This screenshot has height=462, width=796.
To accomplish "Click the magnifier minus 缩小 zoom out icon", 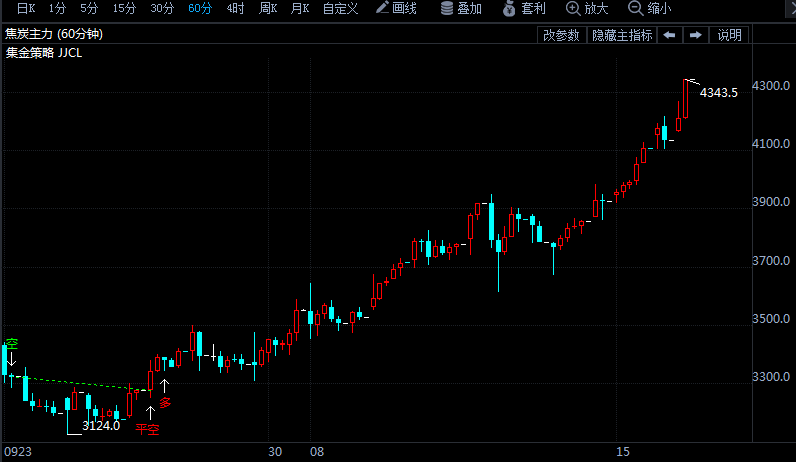I will coord(635,8).
